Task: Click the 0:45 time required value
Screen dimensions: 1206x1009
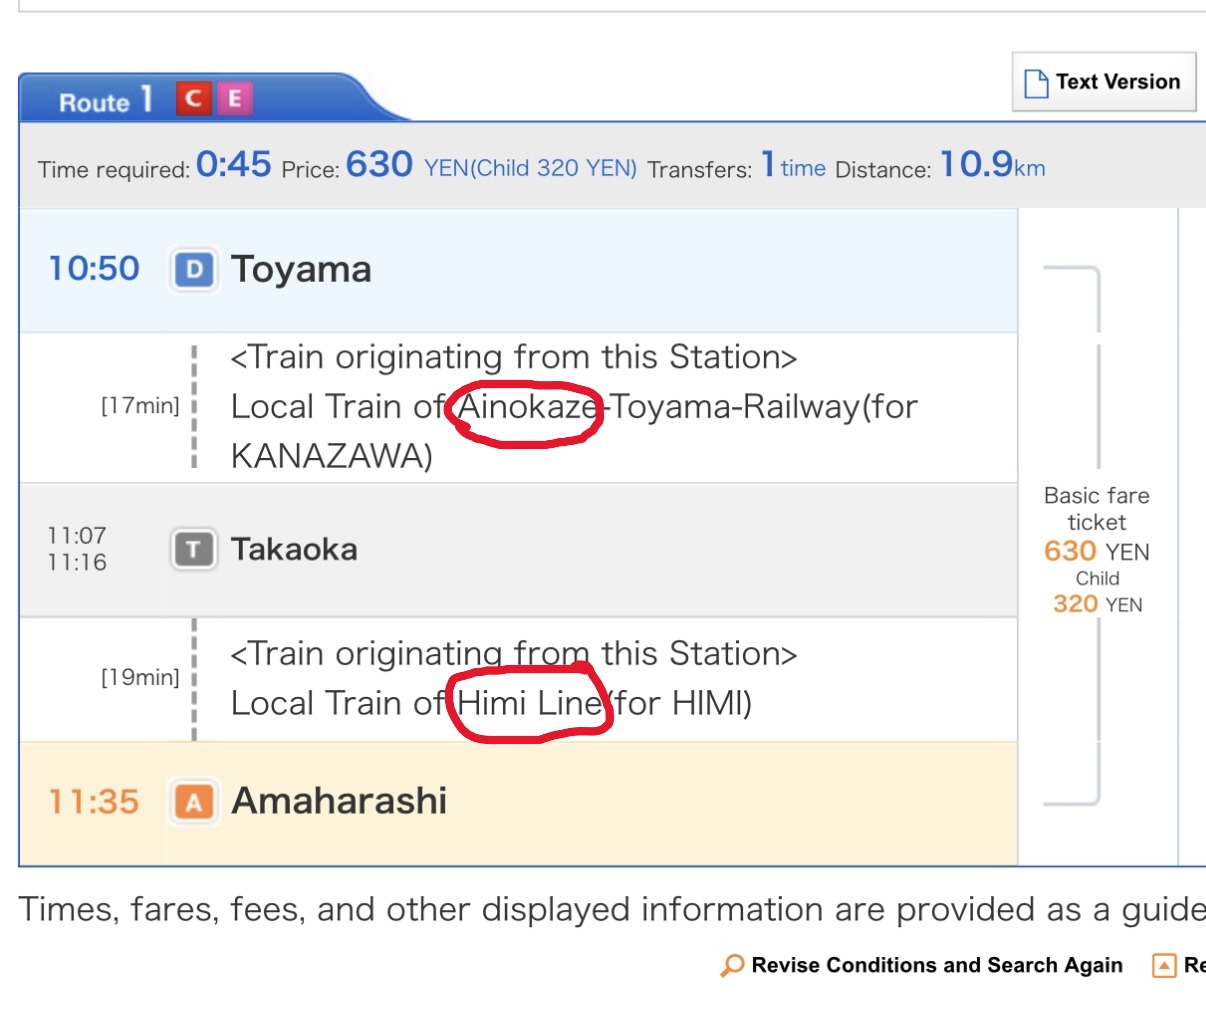Action: (x=233, y=165)
